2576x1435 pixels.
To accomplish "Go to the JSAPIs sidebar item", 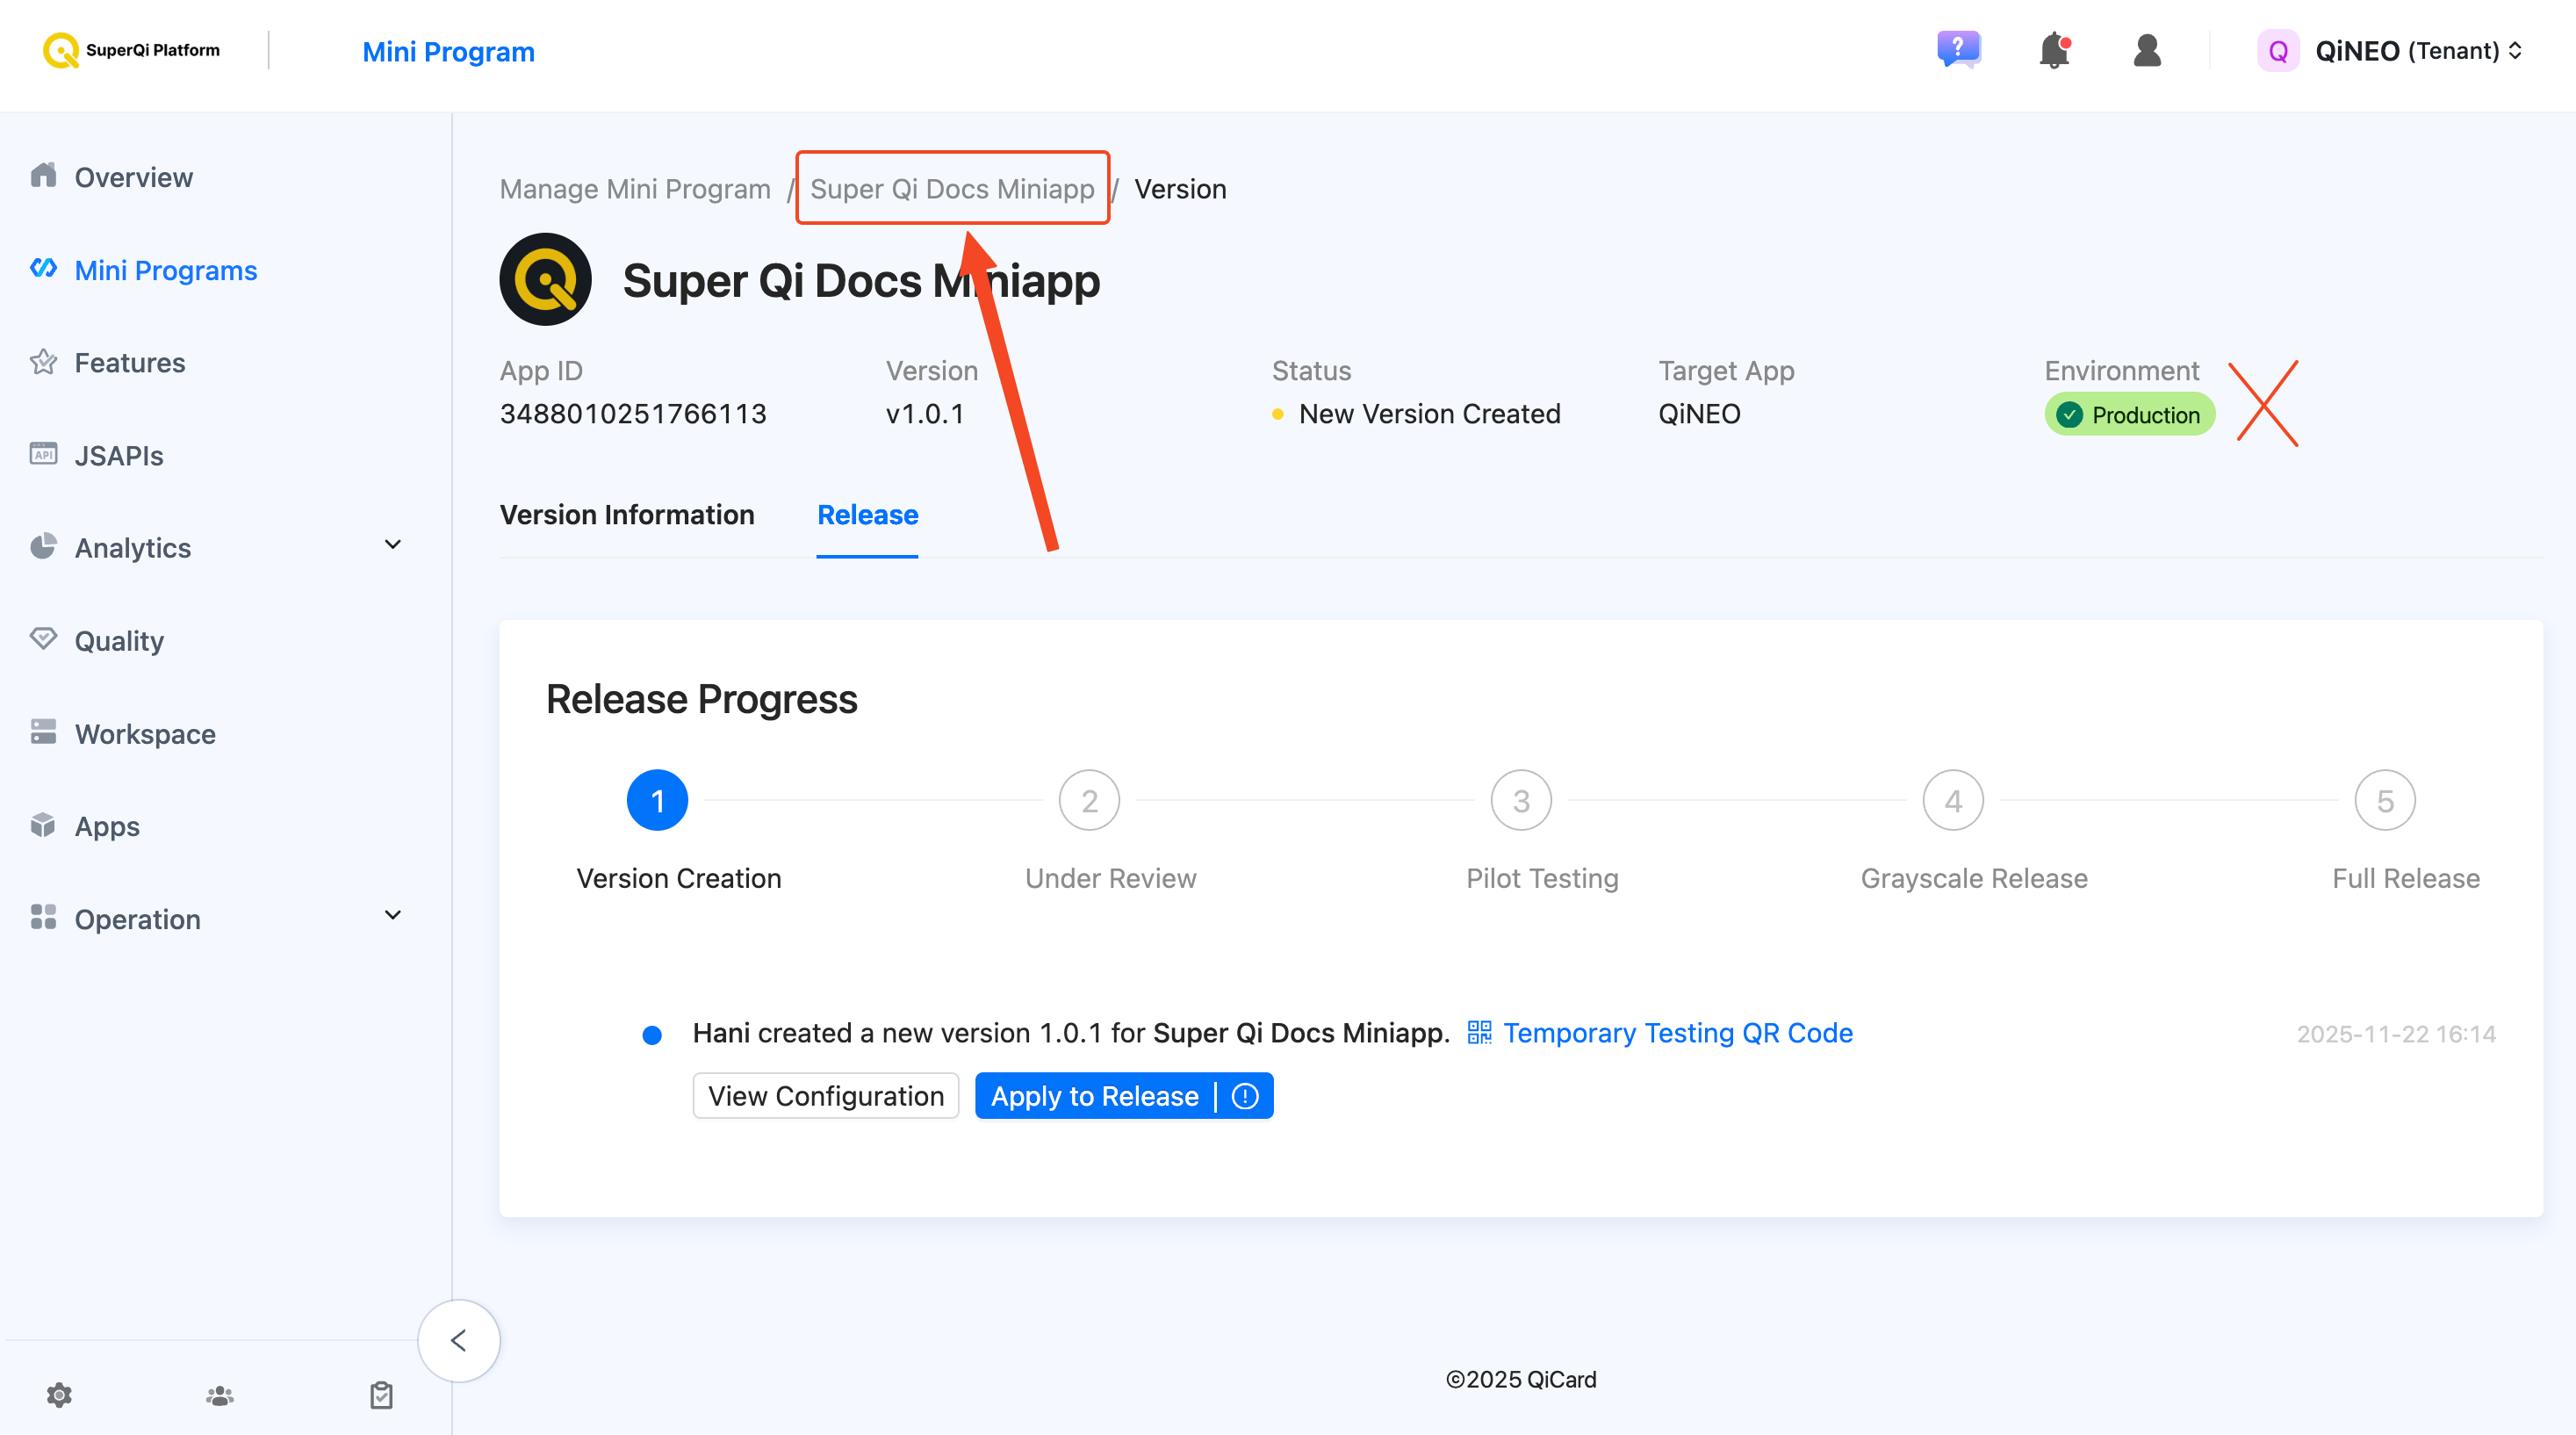I will [118, 455].
